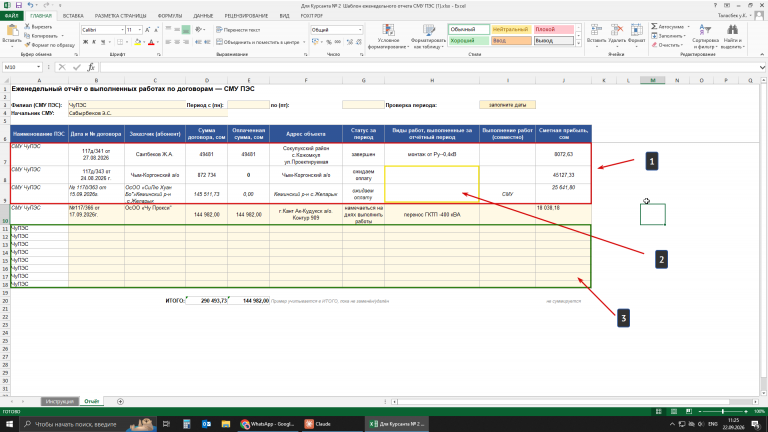768x432 pixels.
Task: Decrease font size with the small A icon
Action: 156,30
